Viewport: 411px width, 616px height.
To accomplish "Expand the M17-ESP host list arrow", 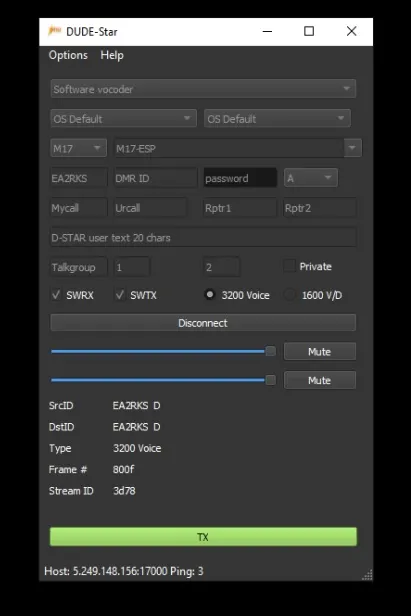I will [x=352, y=148].
